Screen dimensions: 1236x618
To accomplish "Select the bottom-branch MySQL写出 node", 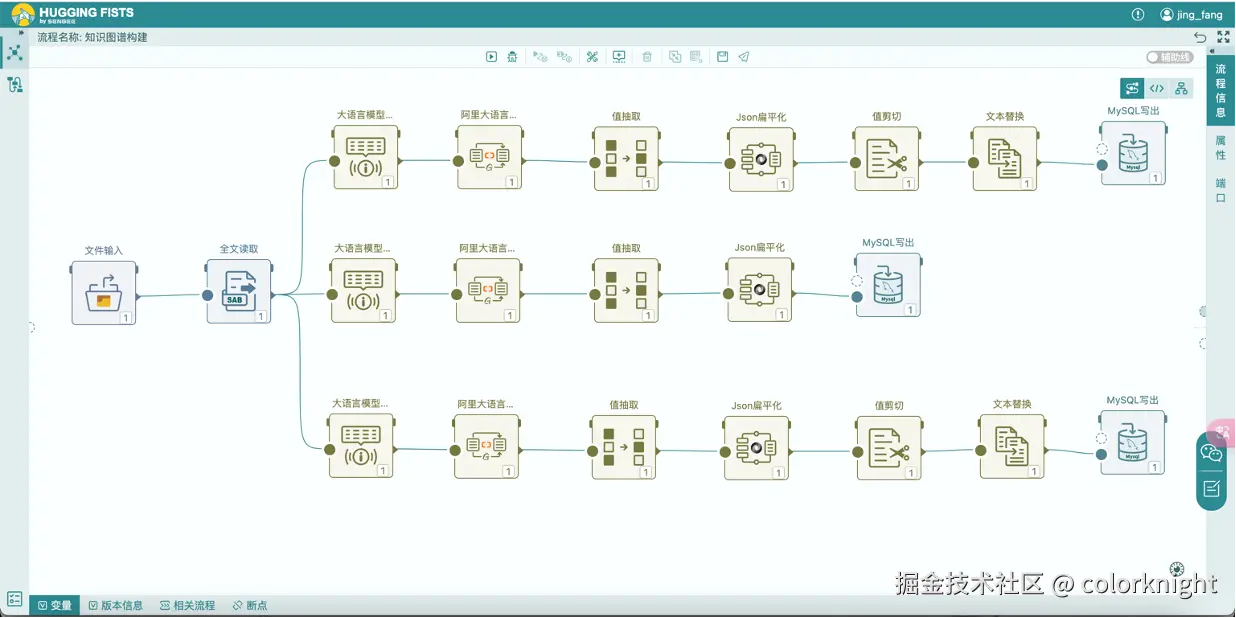I will point(1133,442).
